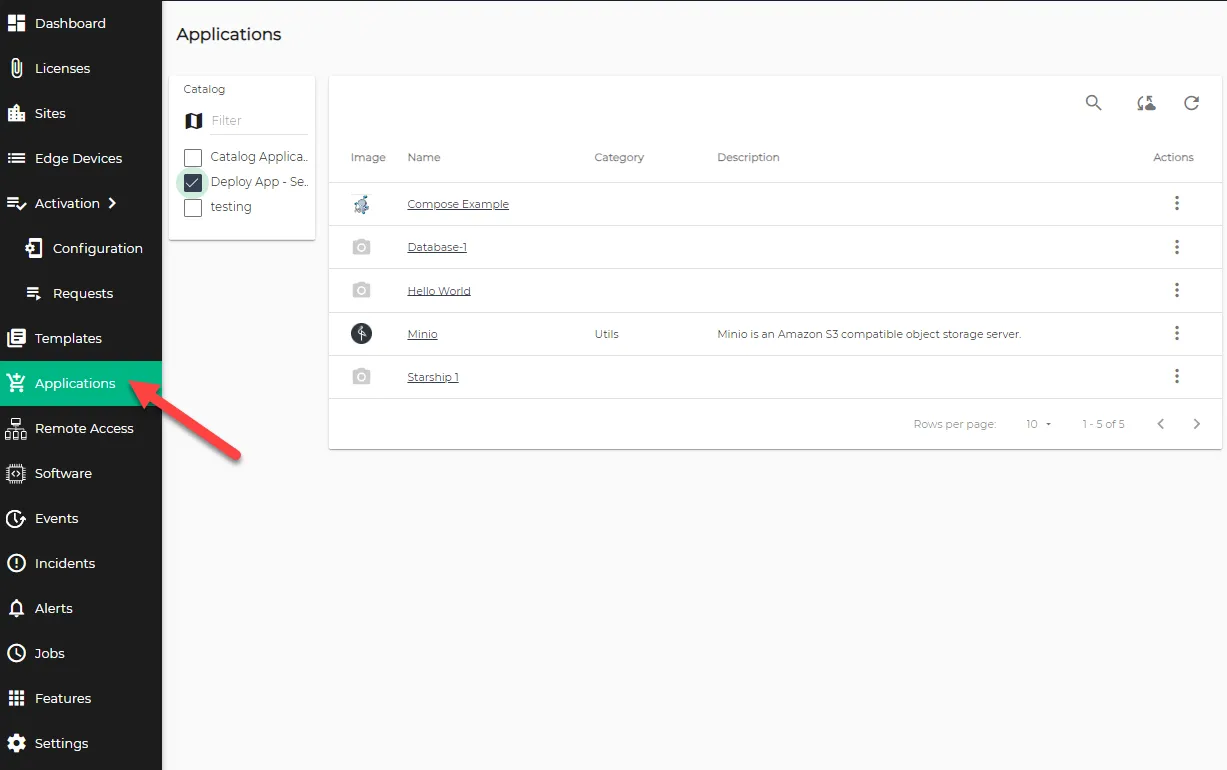Screen dimensions: 1227x770
Task: Click the catalog map icon beside Filter
Action: coord(194,121)
